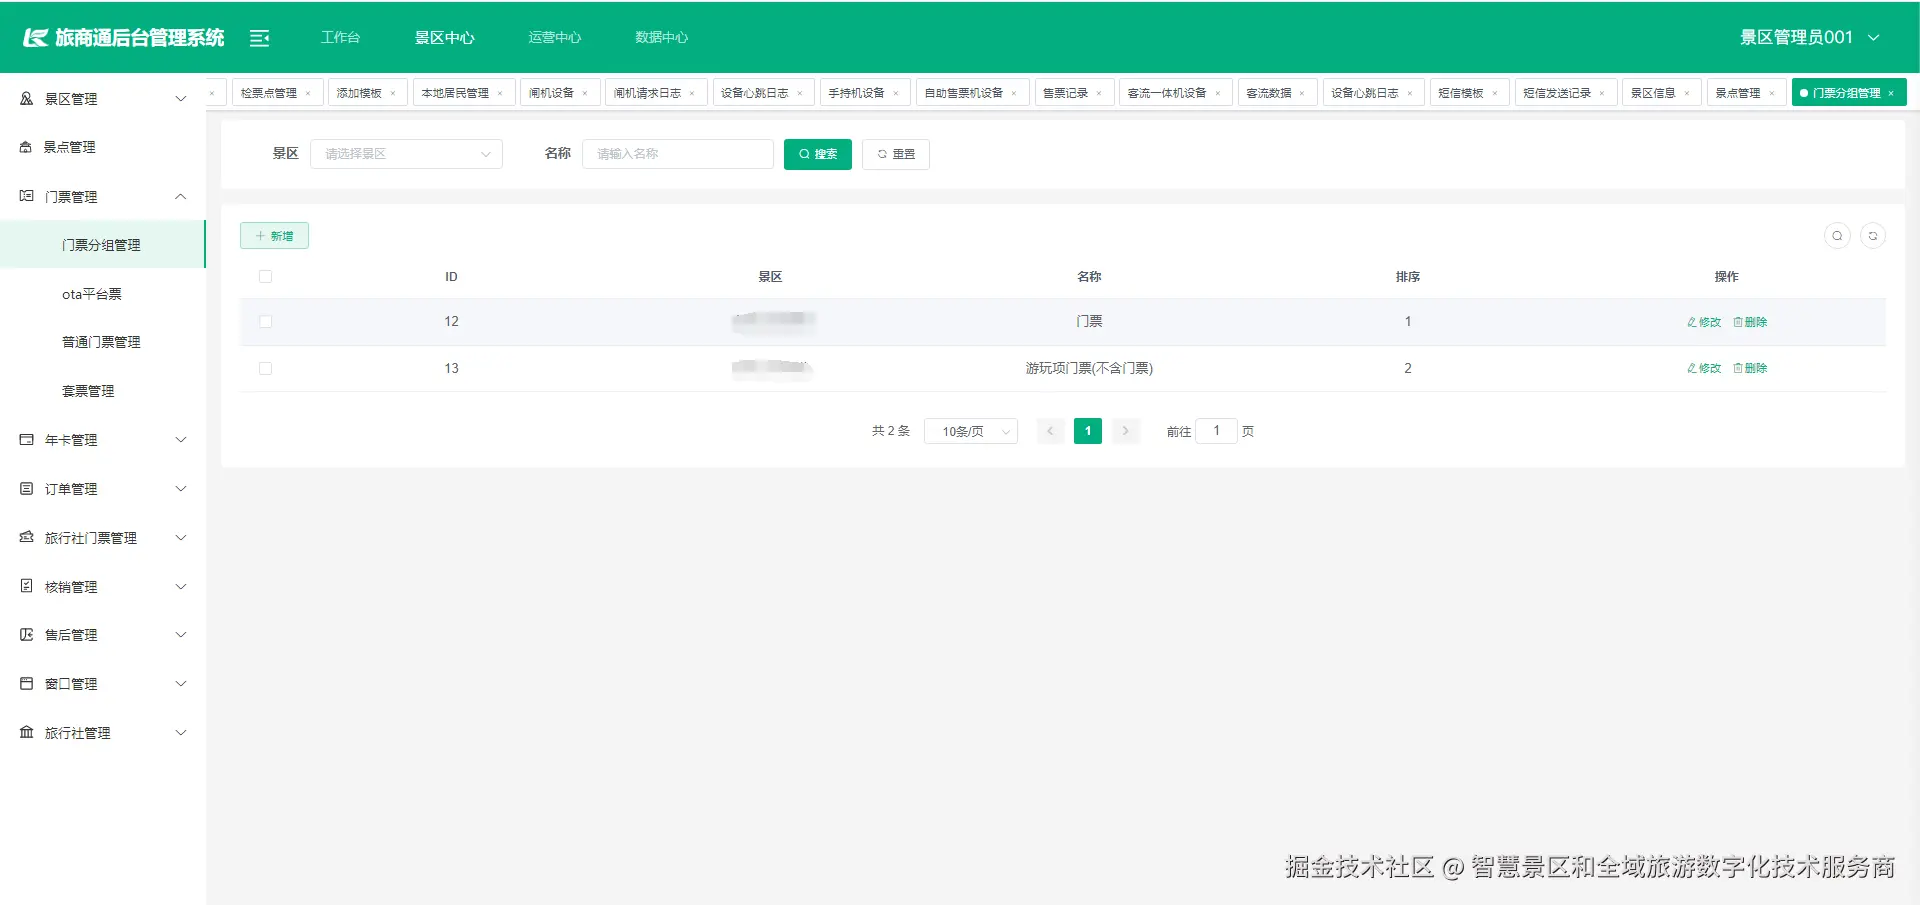Collapse the sidebar using the menu icon

[x=260, y=37]
